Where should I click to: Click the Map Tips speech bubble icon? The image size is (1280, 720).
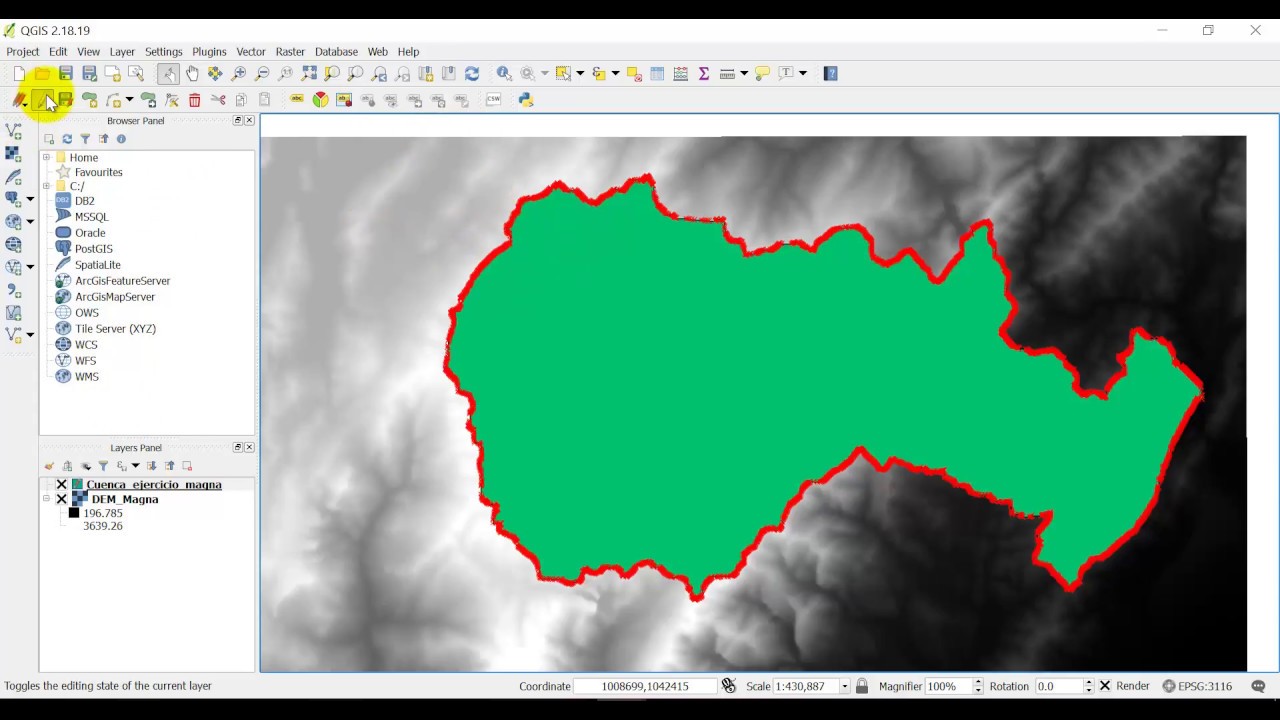click(763, 74)
